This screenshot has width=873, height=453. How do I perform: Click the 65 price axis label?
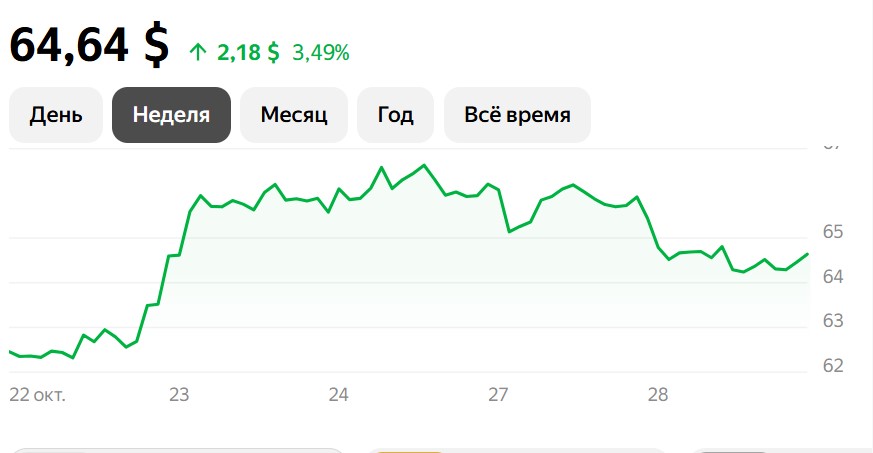click(833, 232)
